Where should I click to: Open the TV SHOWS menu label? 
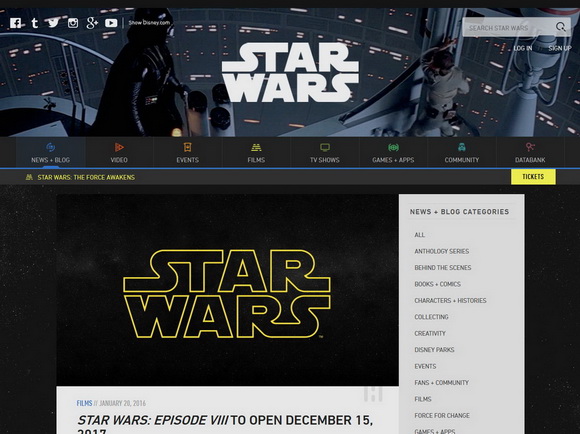click(x=325, y=160)
